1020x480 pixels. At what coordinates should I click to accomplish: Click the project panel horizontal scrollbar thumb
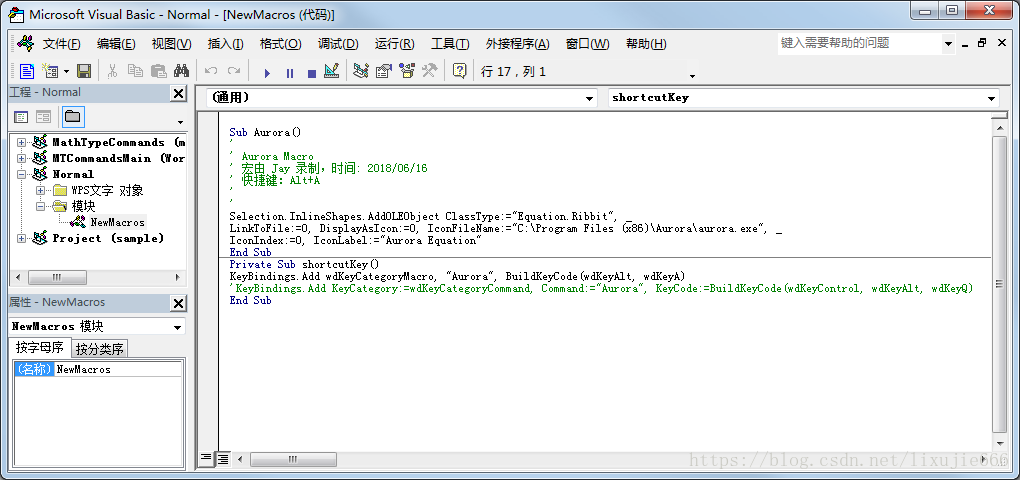pos(55,277)
